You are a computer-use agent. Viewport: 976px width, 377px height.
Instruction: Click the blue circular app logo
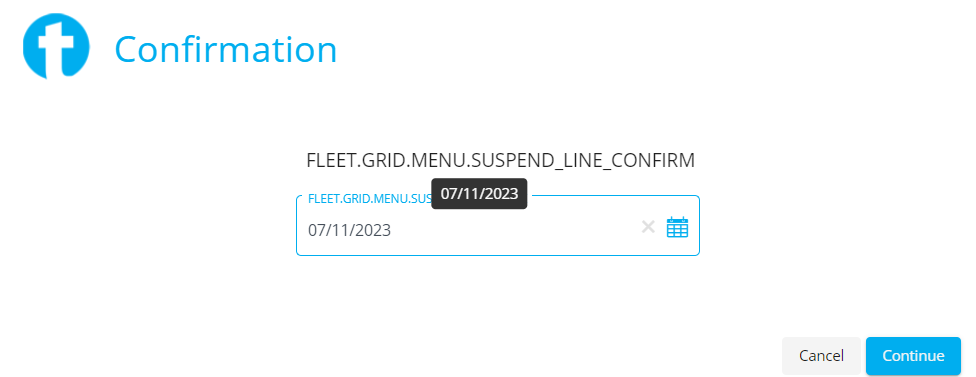(56, 47)
